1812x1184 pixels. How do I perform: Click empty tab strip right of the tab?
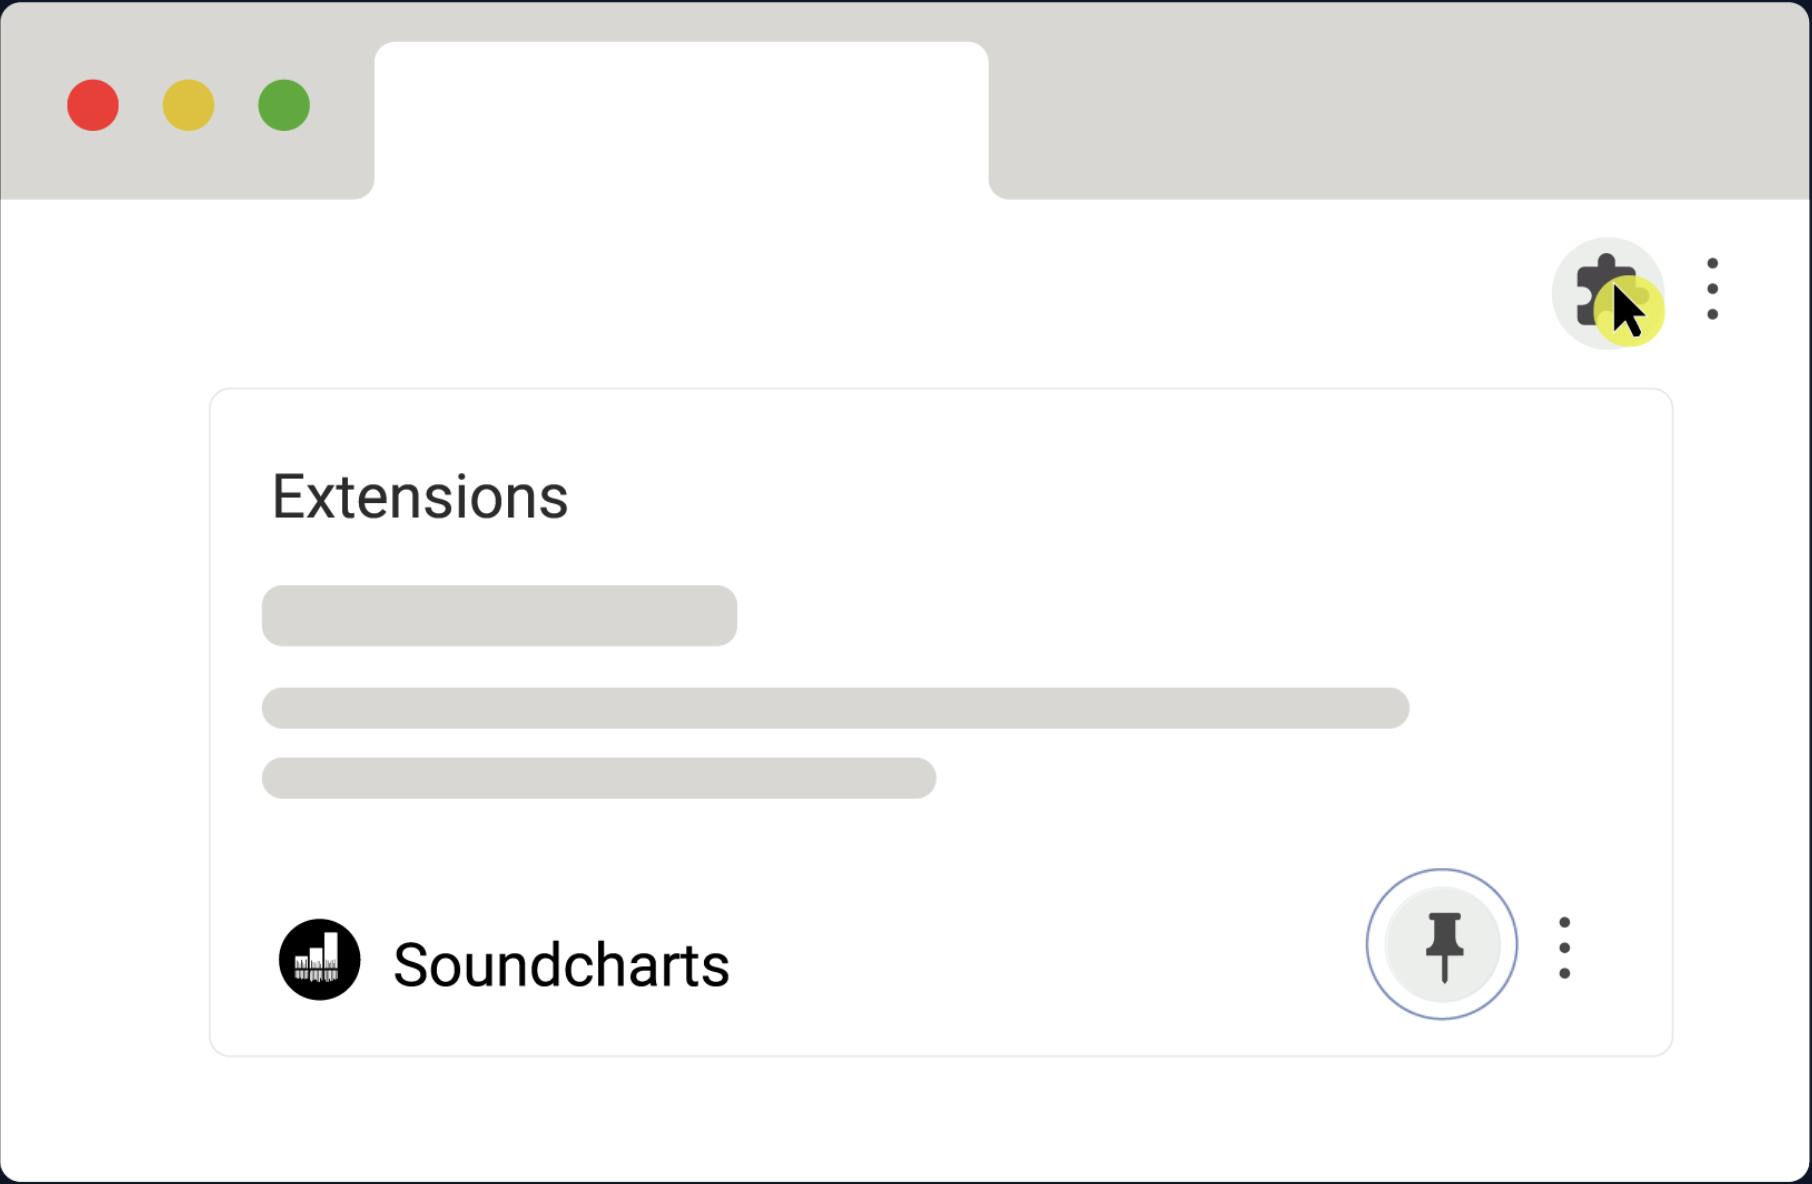click(1400, 110)
